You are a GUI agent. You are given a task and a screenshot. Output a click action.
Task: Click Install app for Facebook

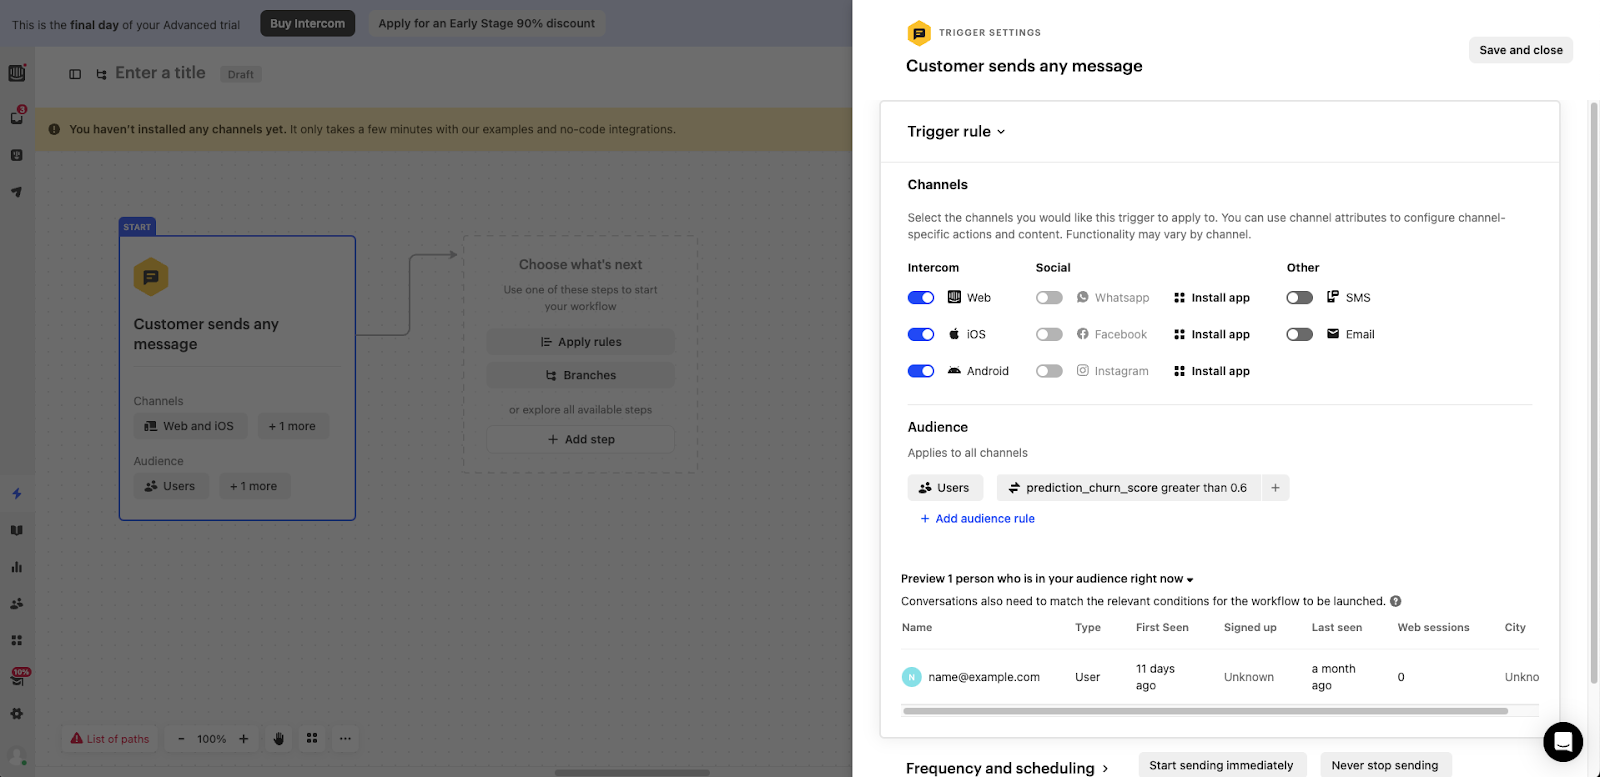click(1212, 334)
